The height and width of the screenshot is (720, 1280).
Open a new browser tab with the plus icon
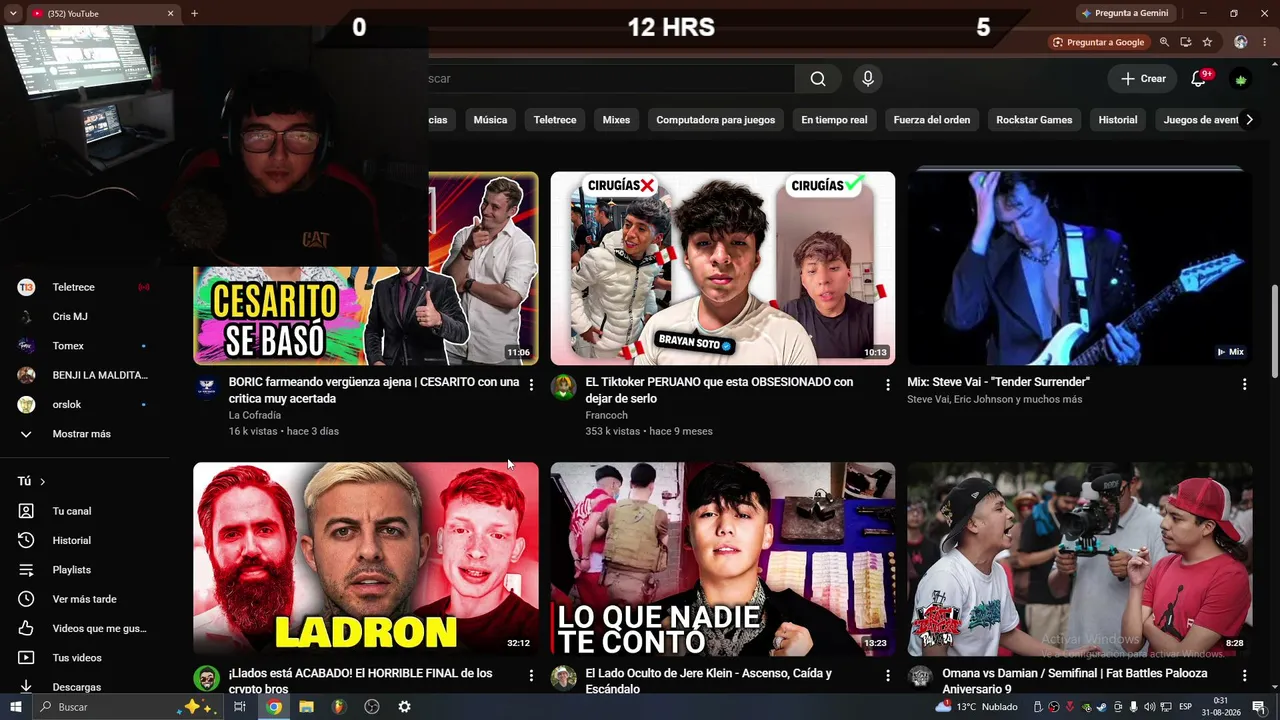[x=194, y=13]
